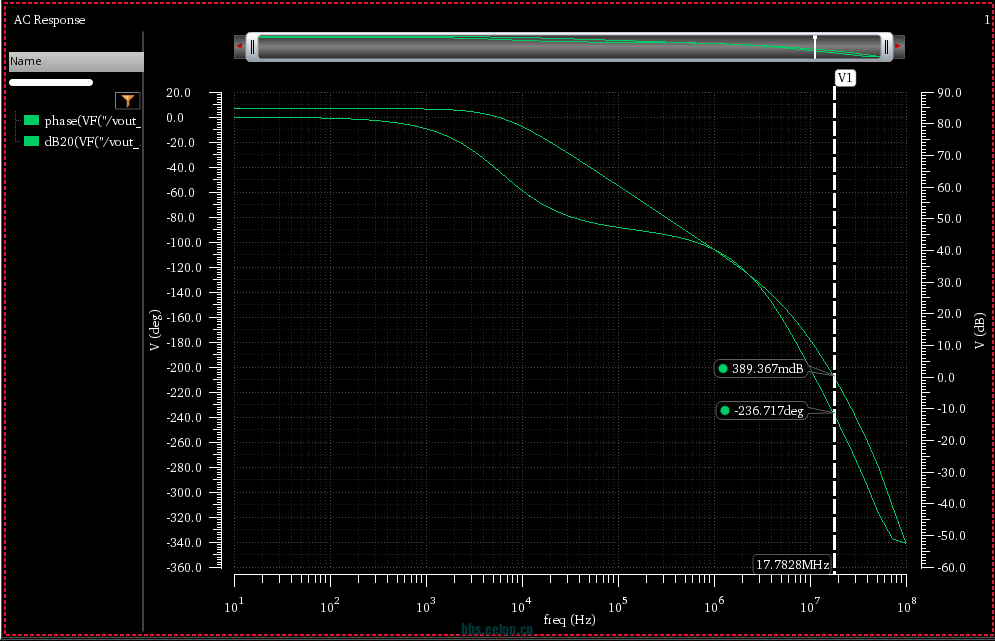Click the Name column header
Image resolution: width=995 pixels, height=641 pixels.
(x=76, y=62)
